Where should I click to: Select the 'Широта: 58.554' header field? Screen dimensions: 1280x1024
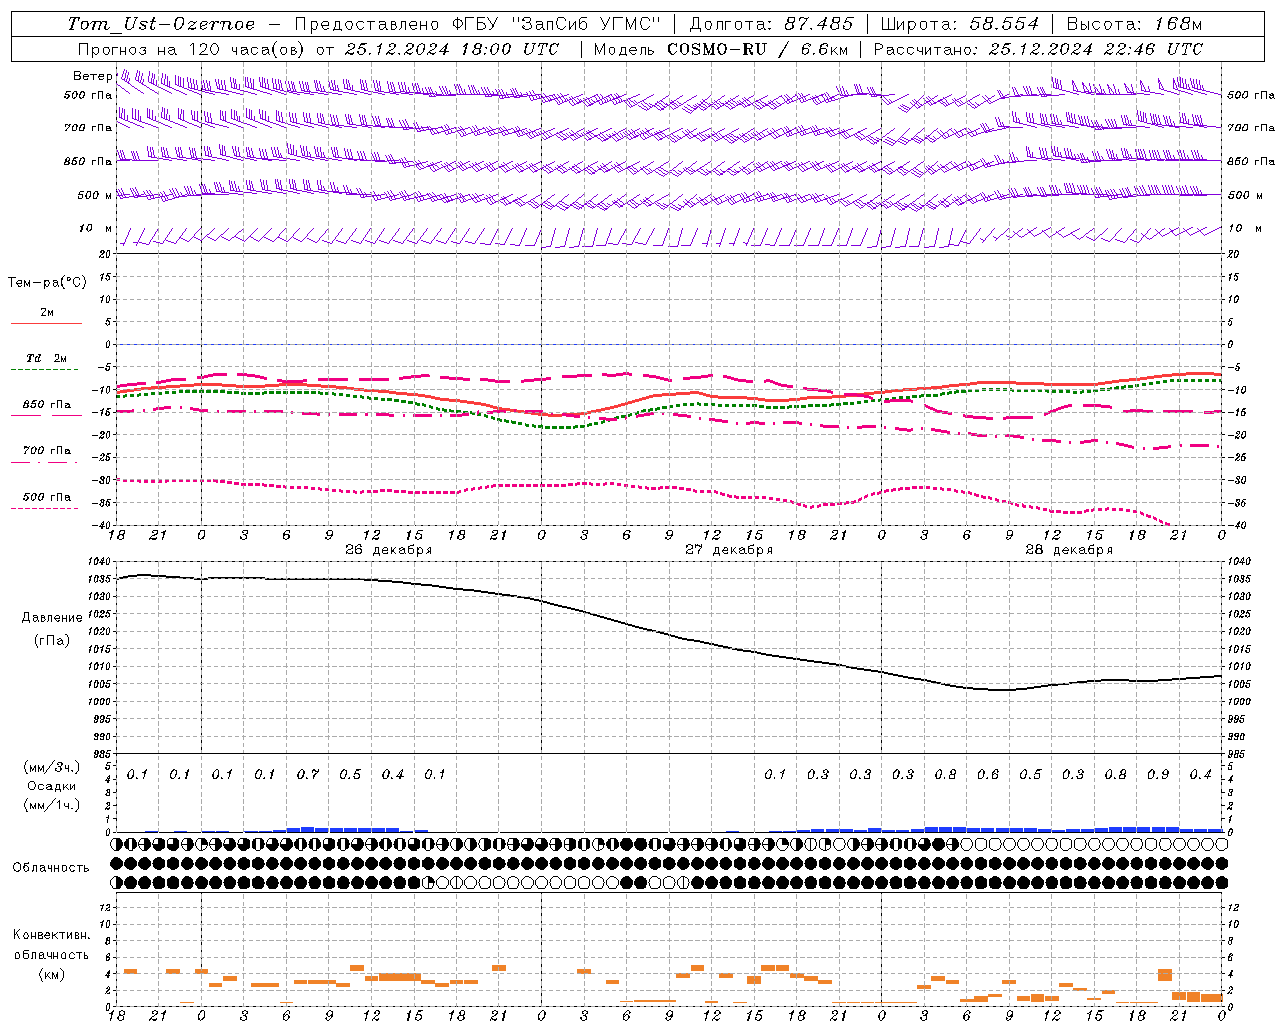pos(960,24)
